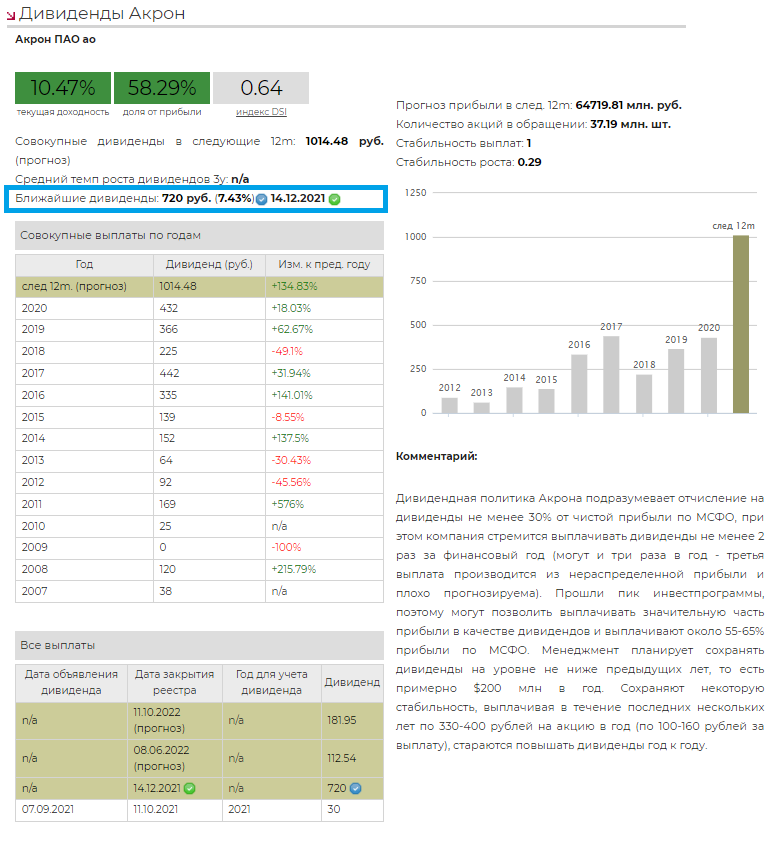Click the +134.83% change value

(x=294, y=286)
